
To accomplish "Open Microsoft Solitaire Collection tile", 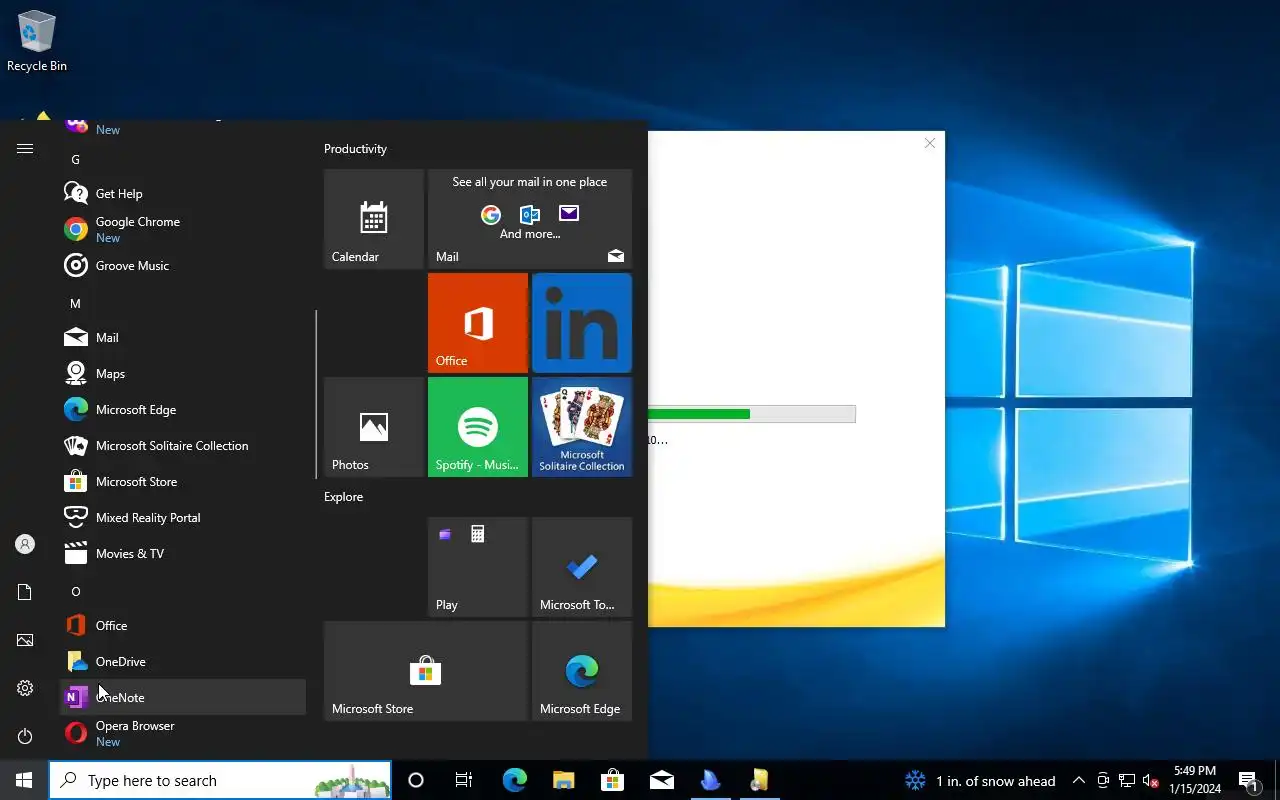I will pos(582,427).
